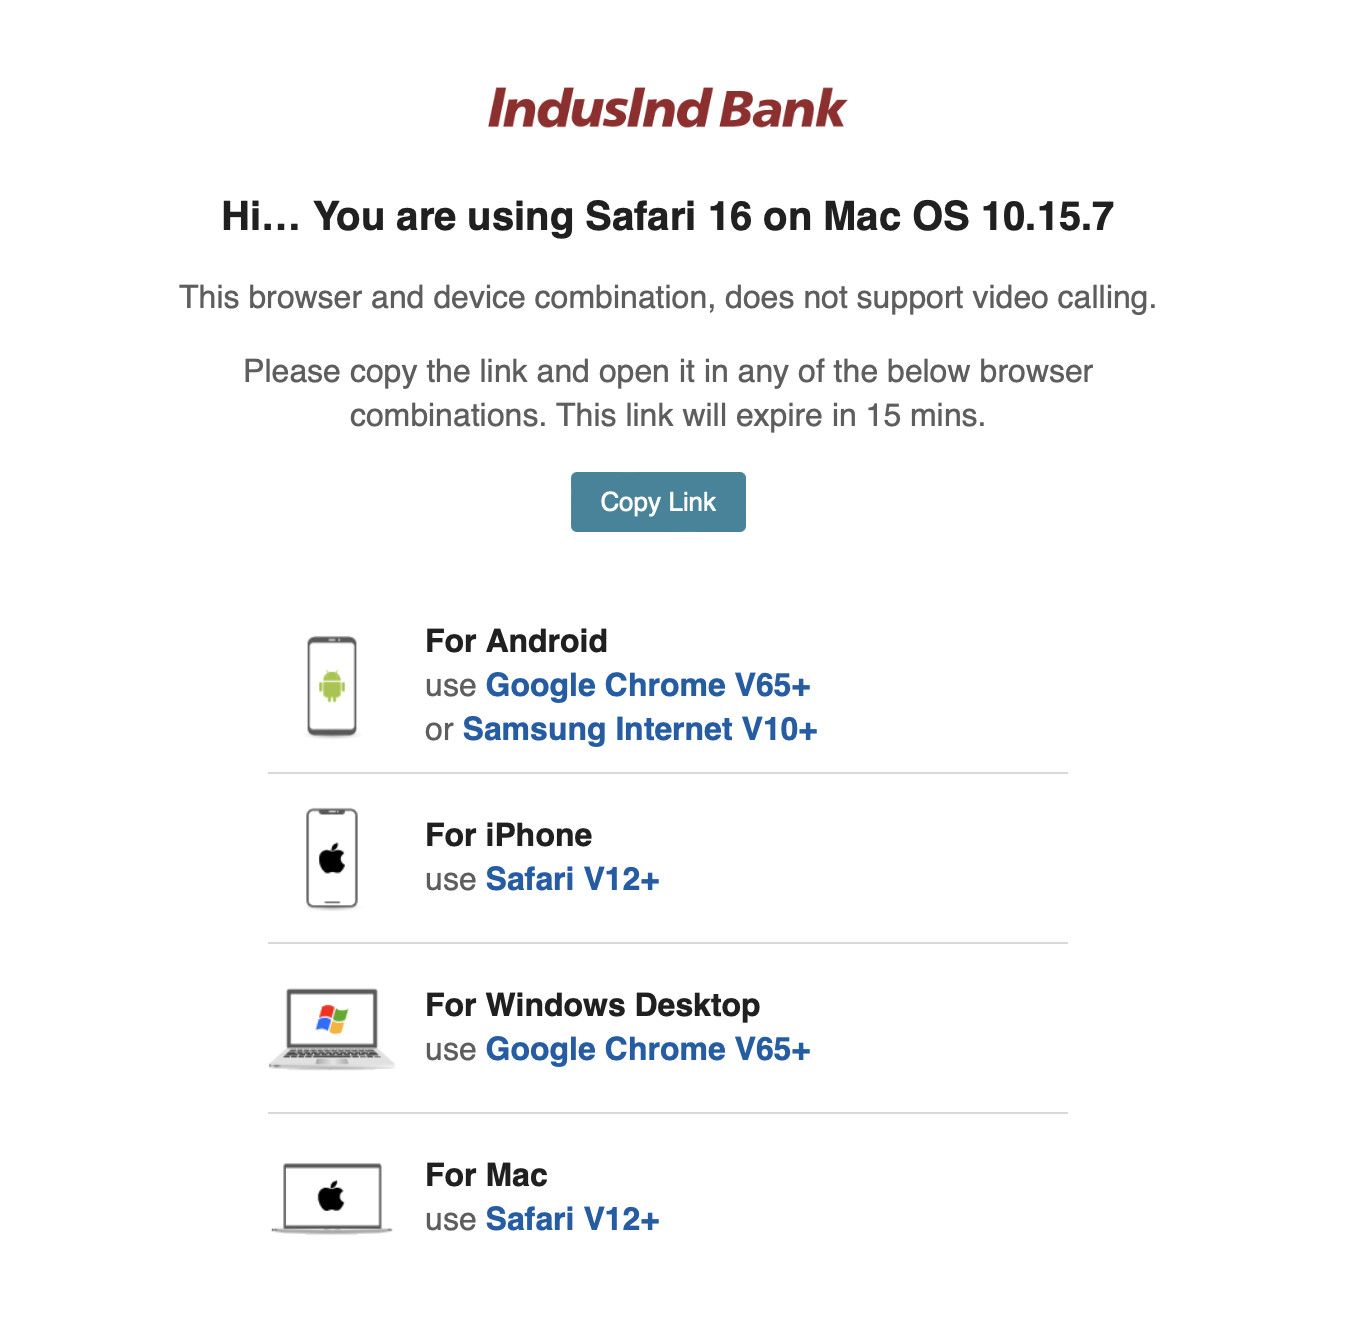
Task: Click the divider line below the Android section
Action: tap(667, 773)
